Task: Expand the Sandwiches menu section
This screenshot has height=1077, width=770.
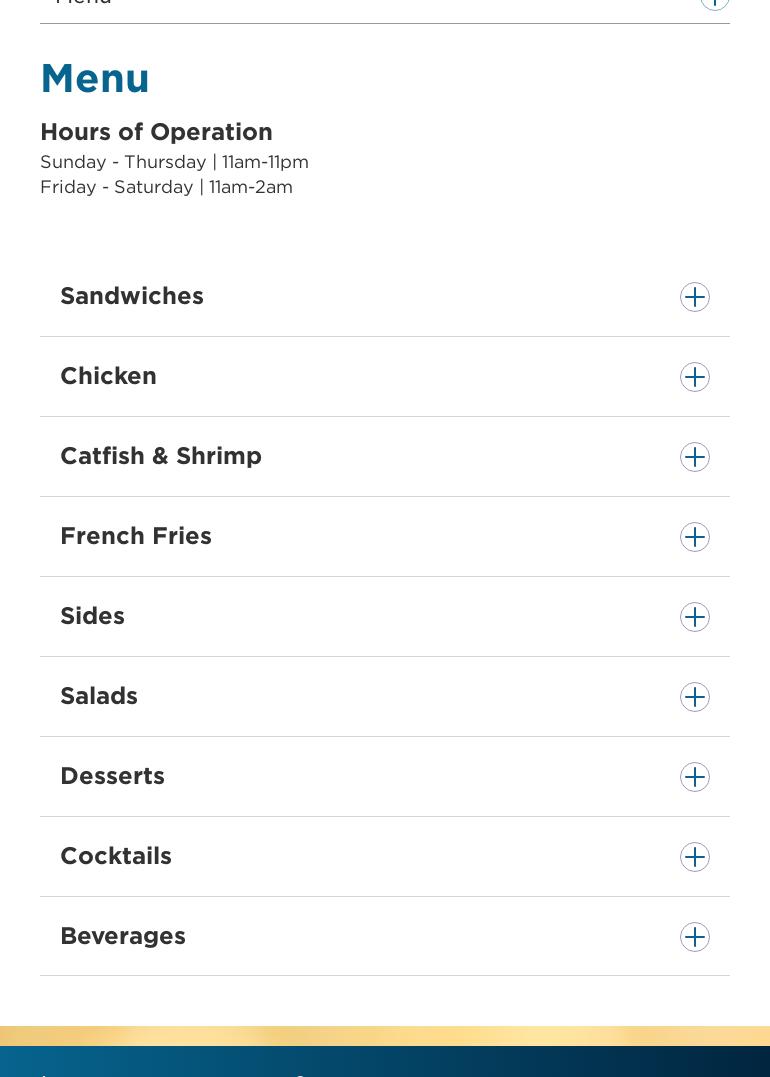Action: tap(132, 296)
